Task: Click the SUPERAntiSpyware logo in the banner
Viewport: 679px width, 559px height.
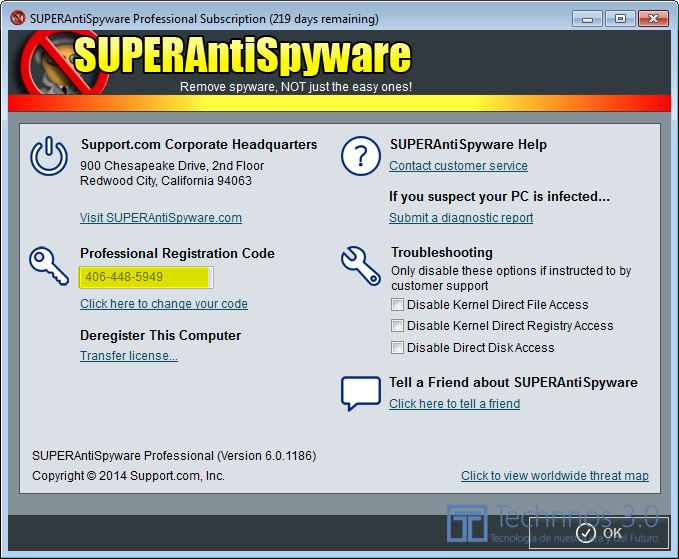Action: point(217,63)
